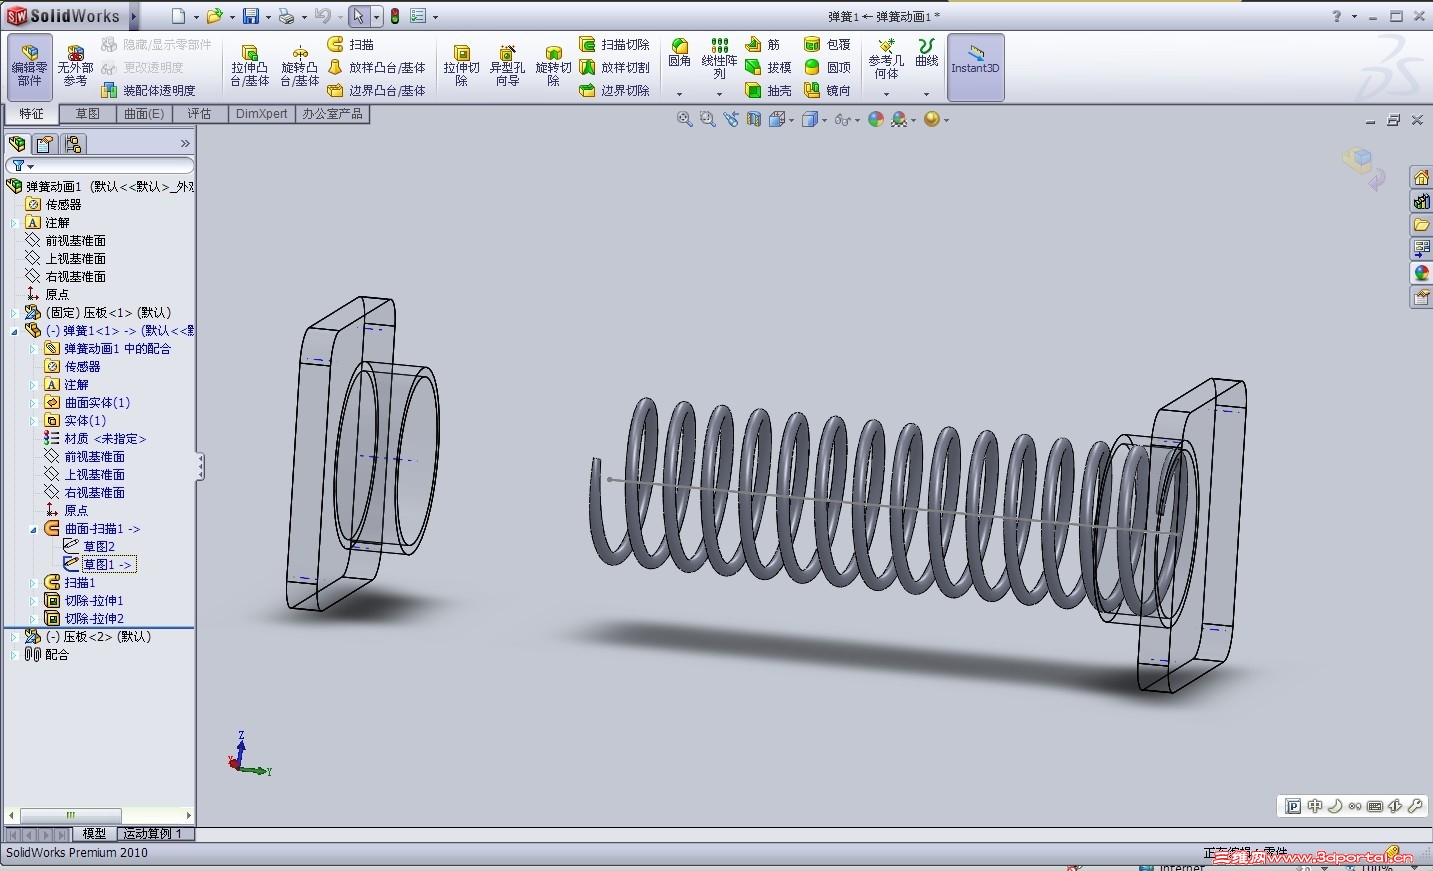
Task: Switch to the 曲面(E) surfaces tab
Action: 144,114
